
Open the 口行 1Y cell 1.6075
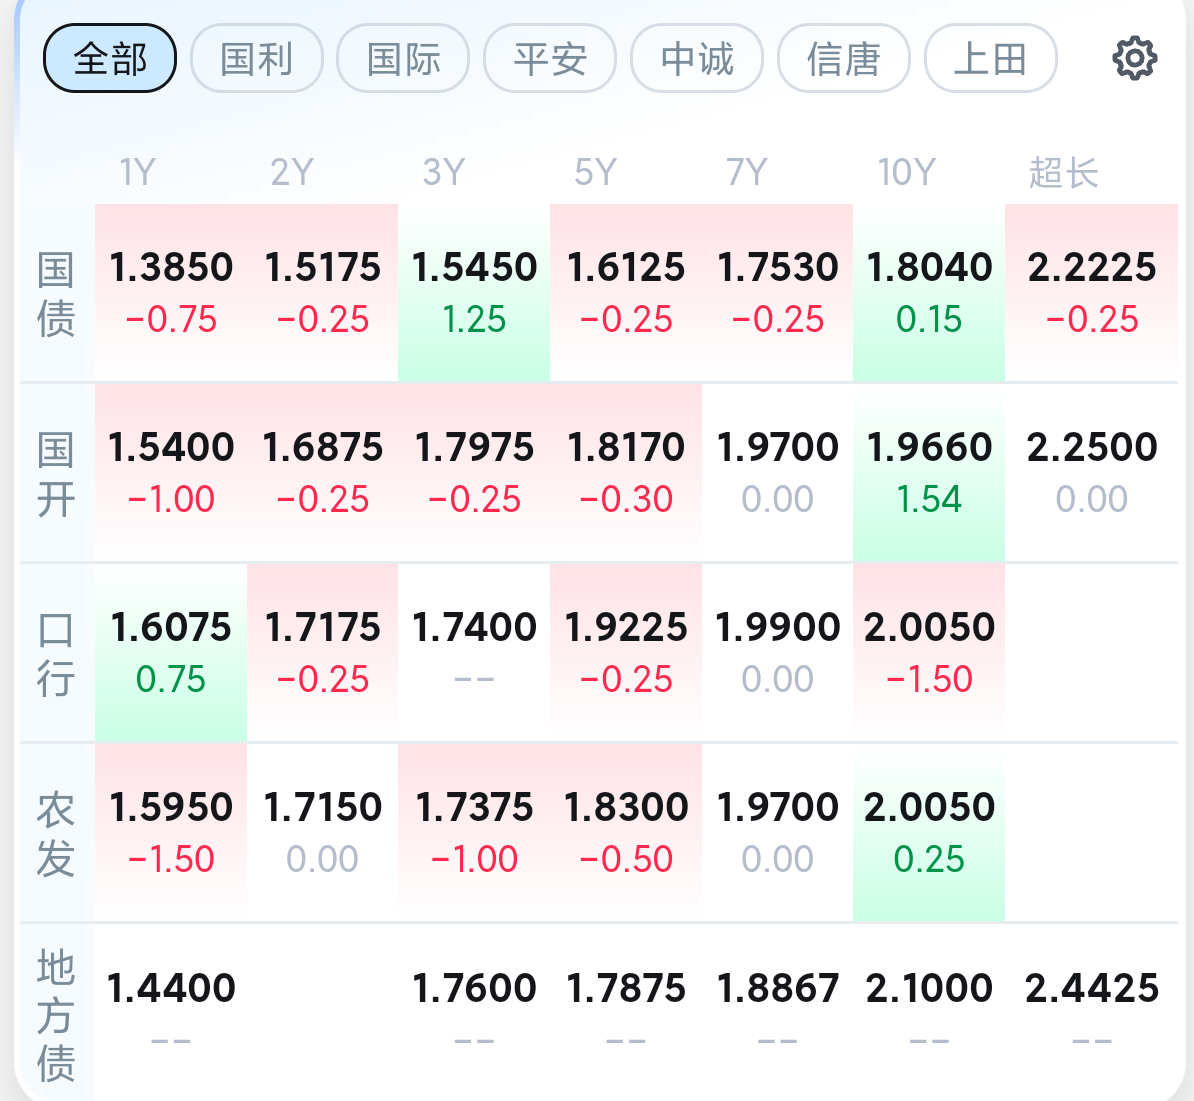point(171,651)
